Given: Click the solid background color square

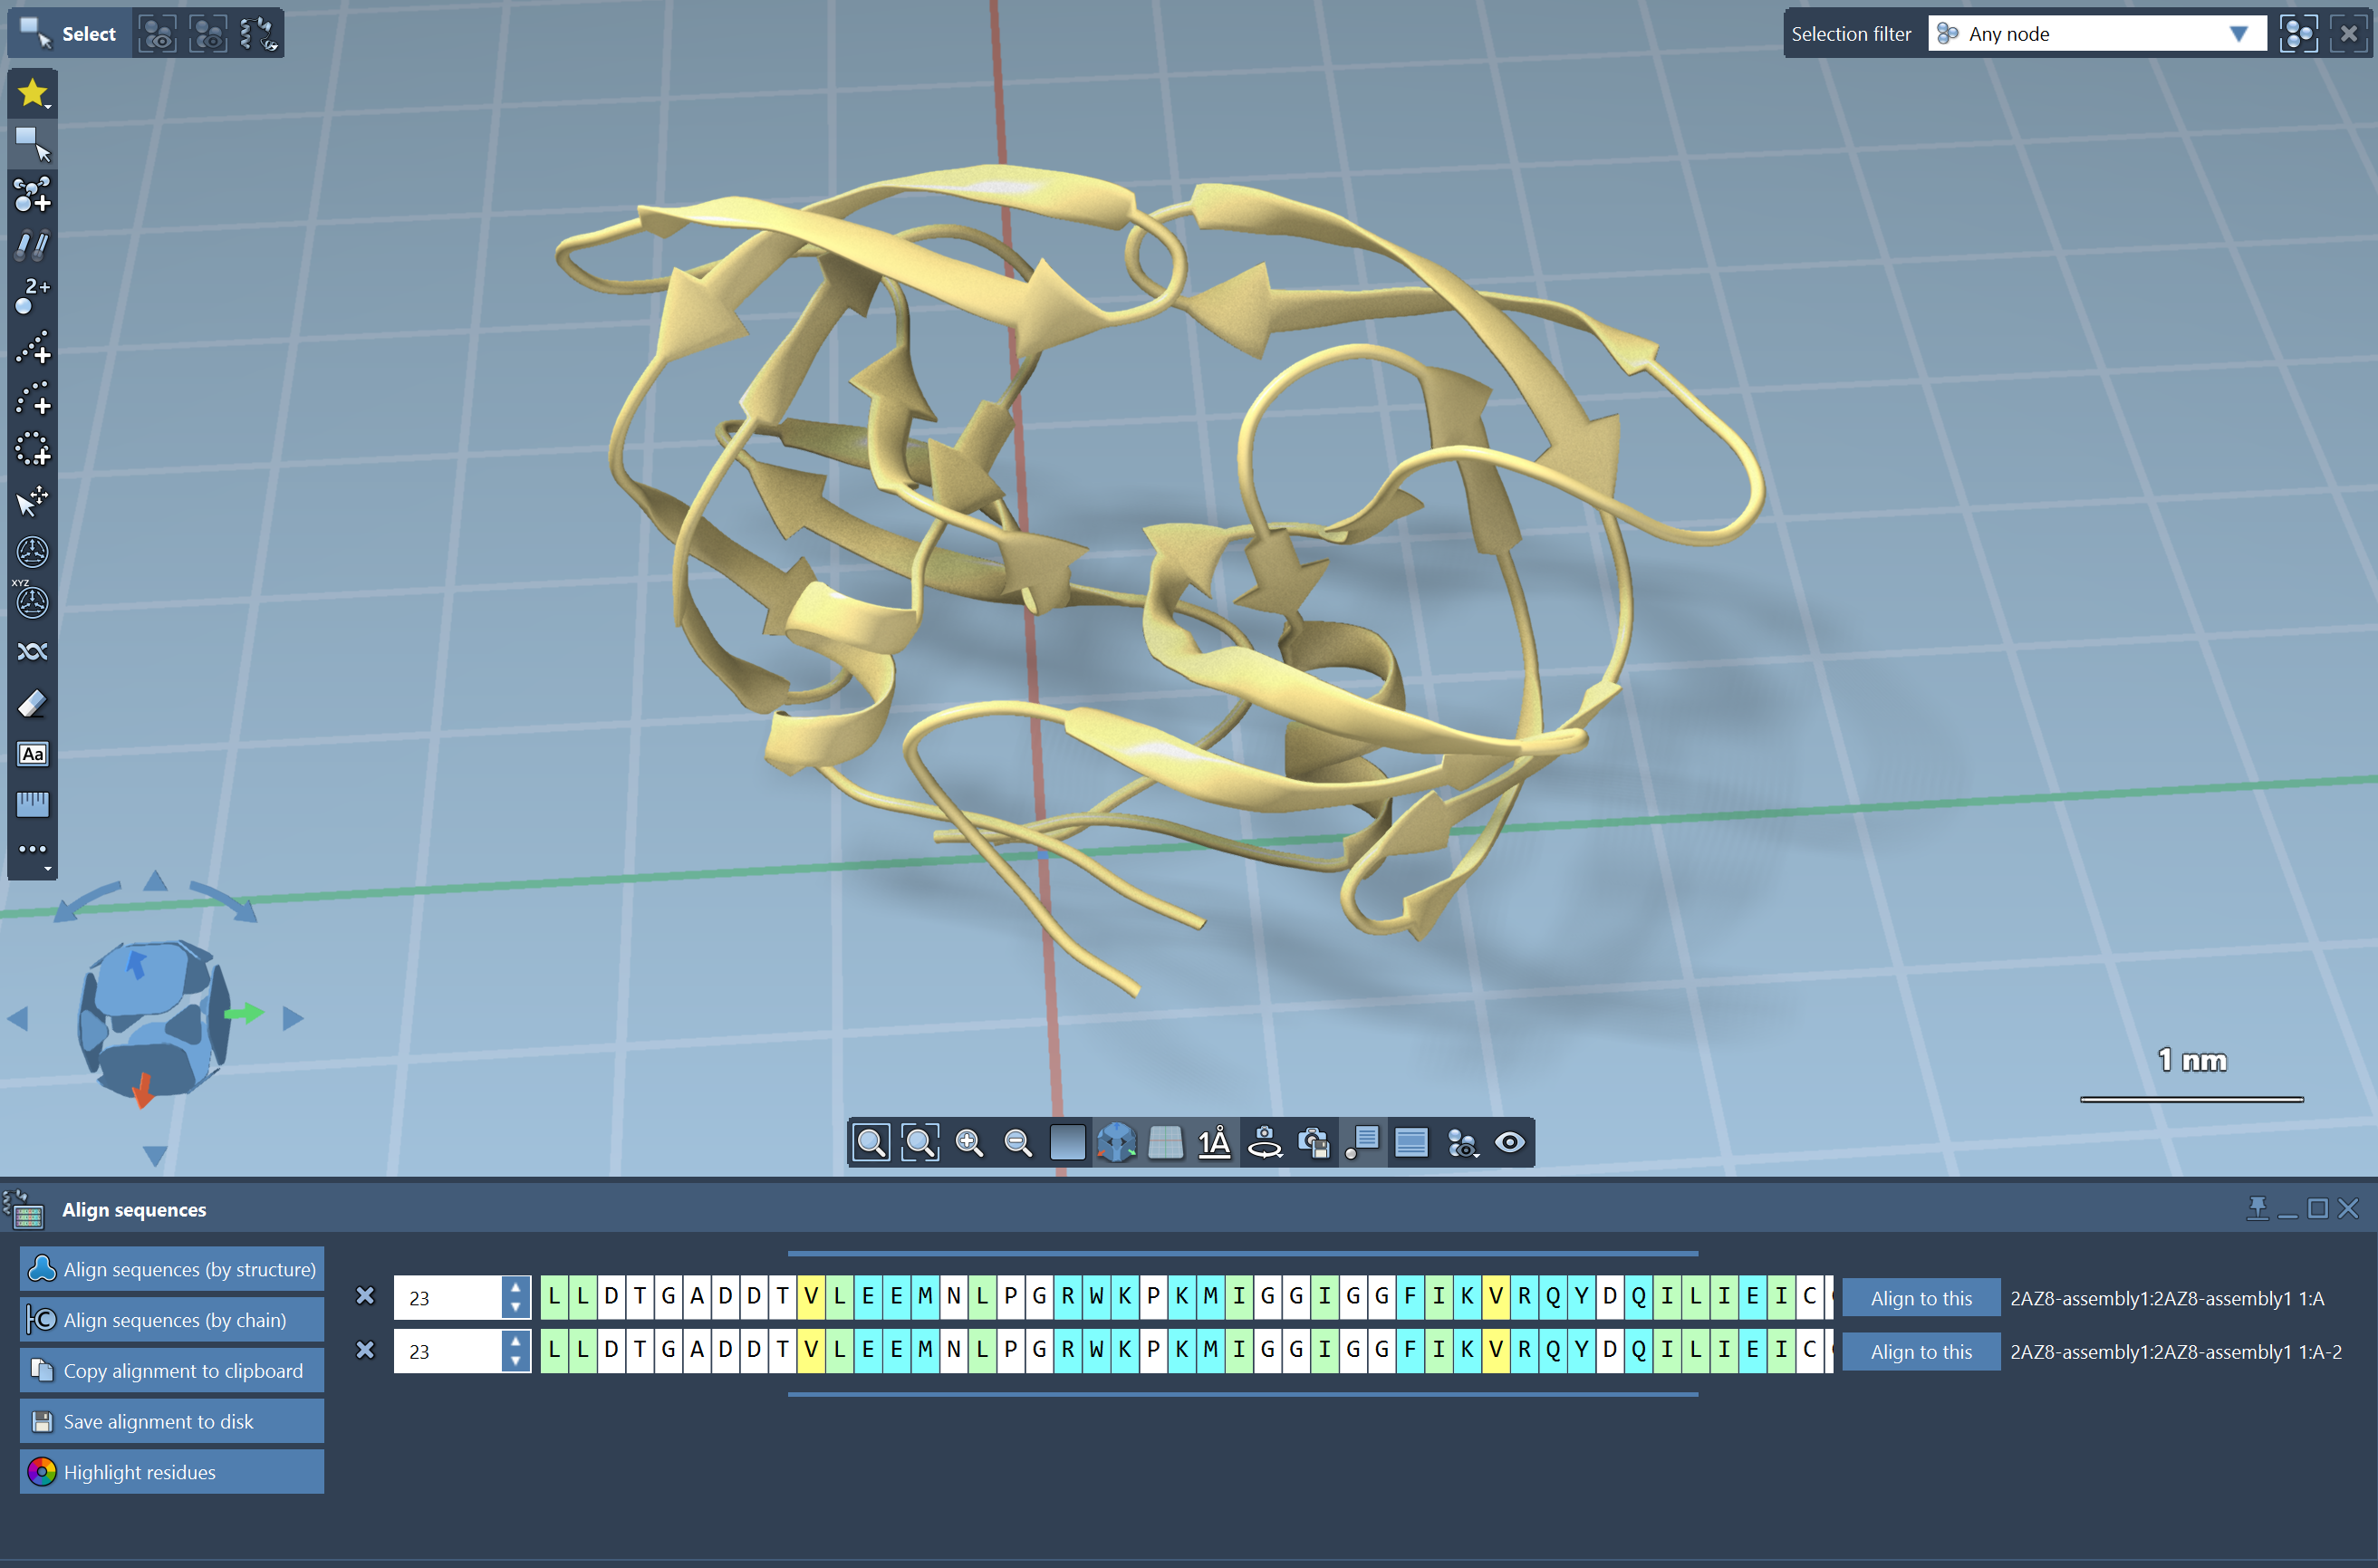Looking at the screenshot, I should click(x=1067, y=1143).
